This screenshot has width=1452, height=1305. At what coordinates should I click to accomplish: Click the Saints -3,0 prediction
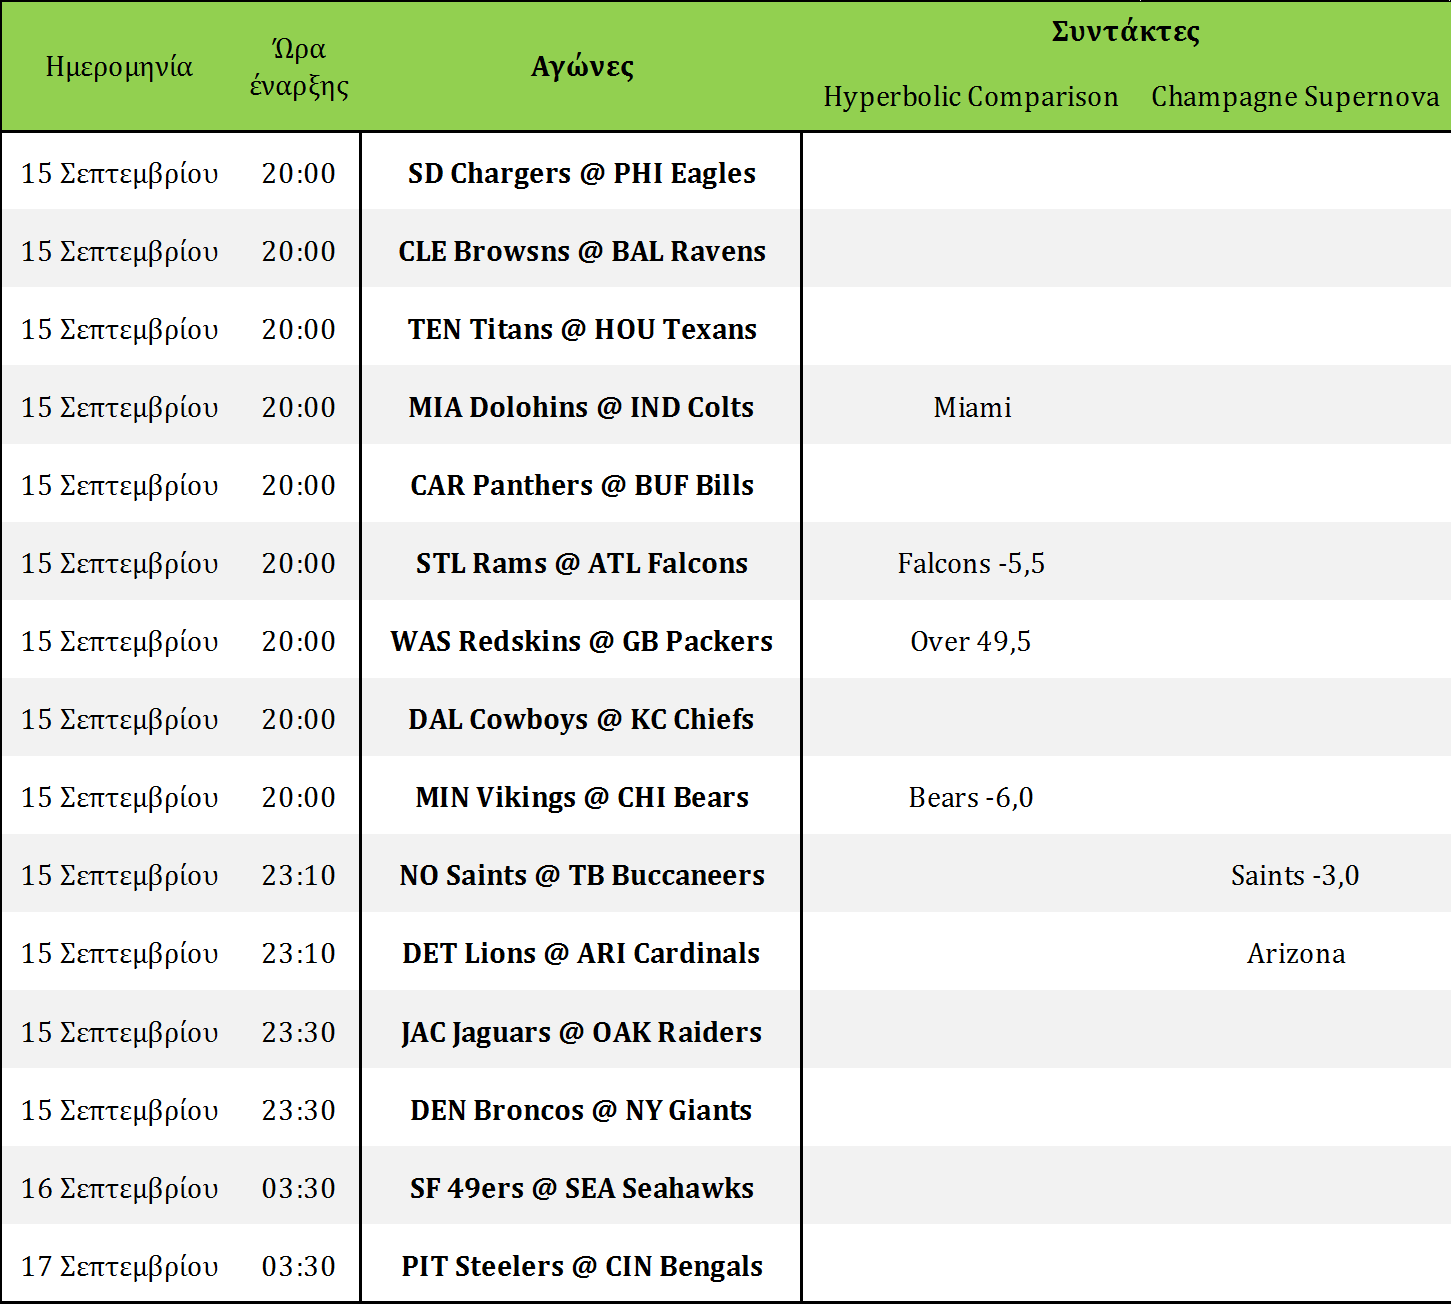tap(1294, 875)
